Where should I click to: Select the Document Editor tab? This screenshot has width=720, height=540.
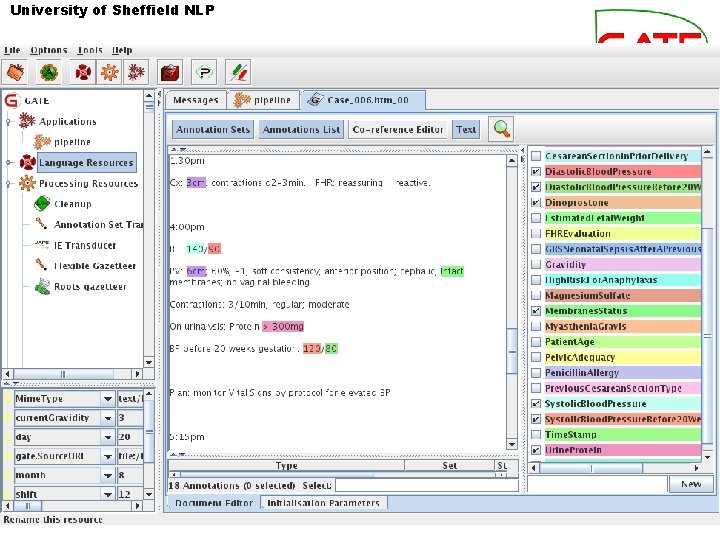214,503
